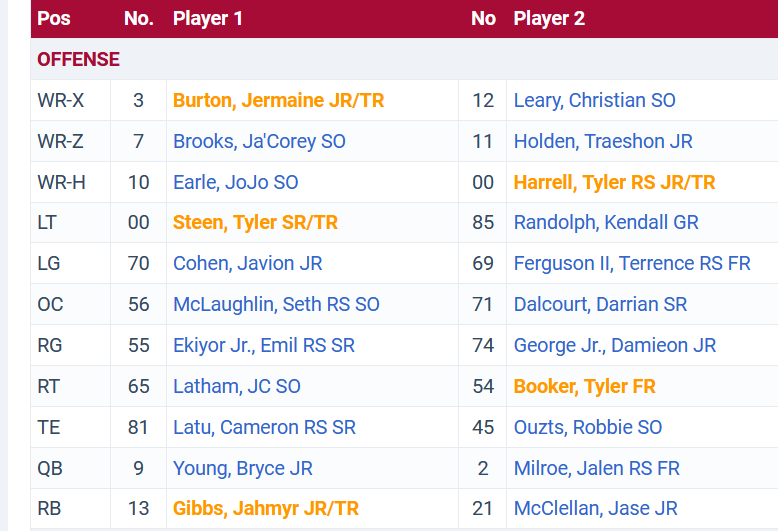Image resolution: width=778 pixels, height=531 pixels.
Task: Select McLaughlin, Seth RS SO
Action: coord(276,304)
